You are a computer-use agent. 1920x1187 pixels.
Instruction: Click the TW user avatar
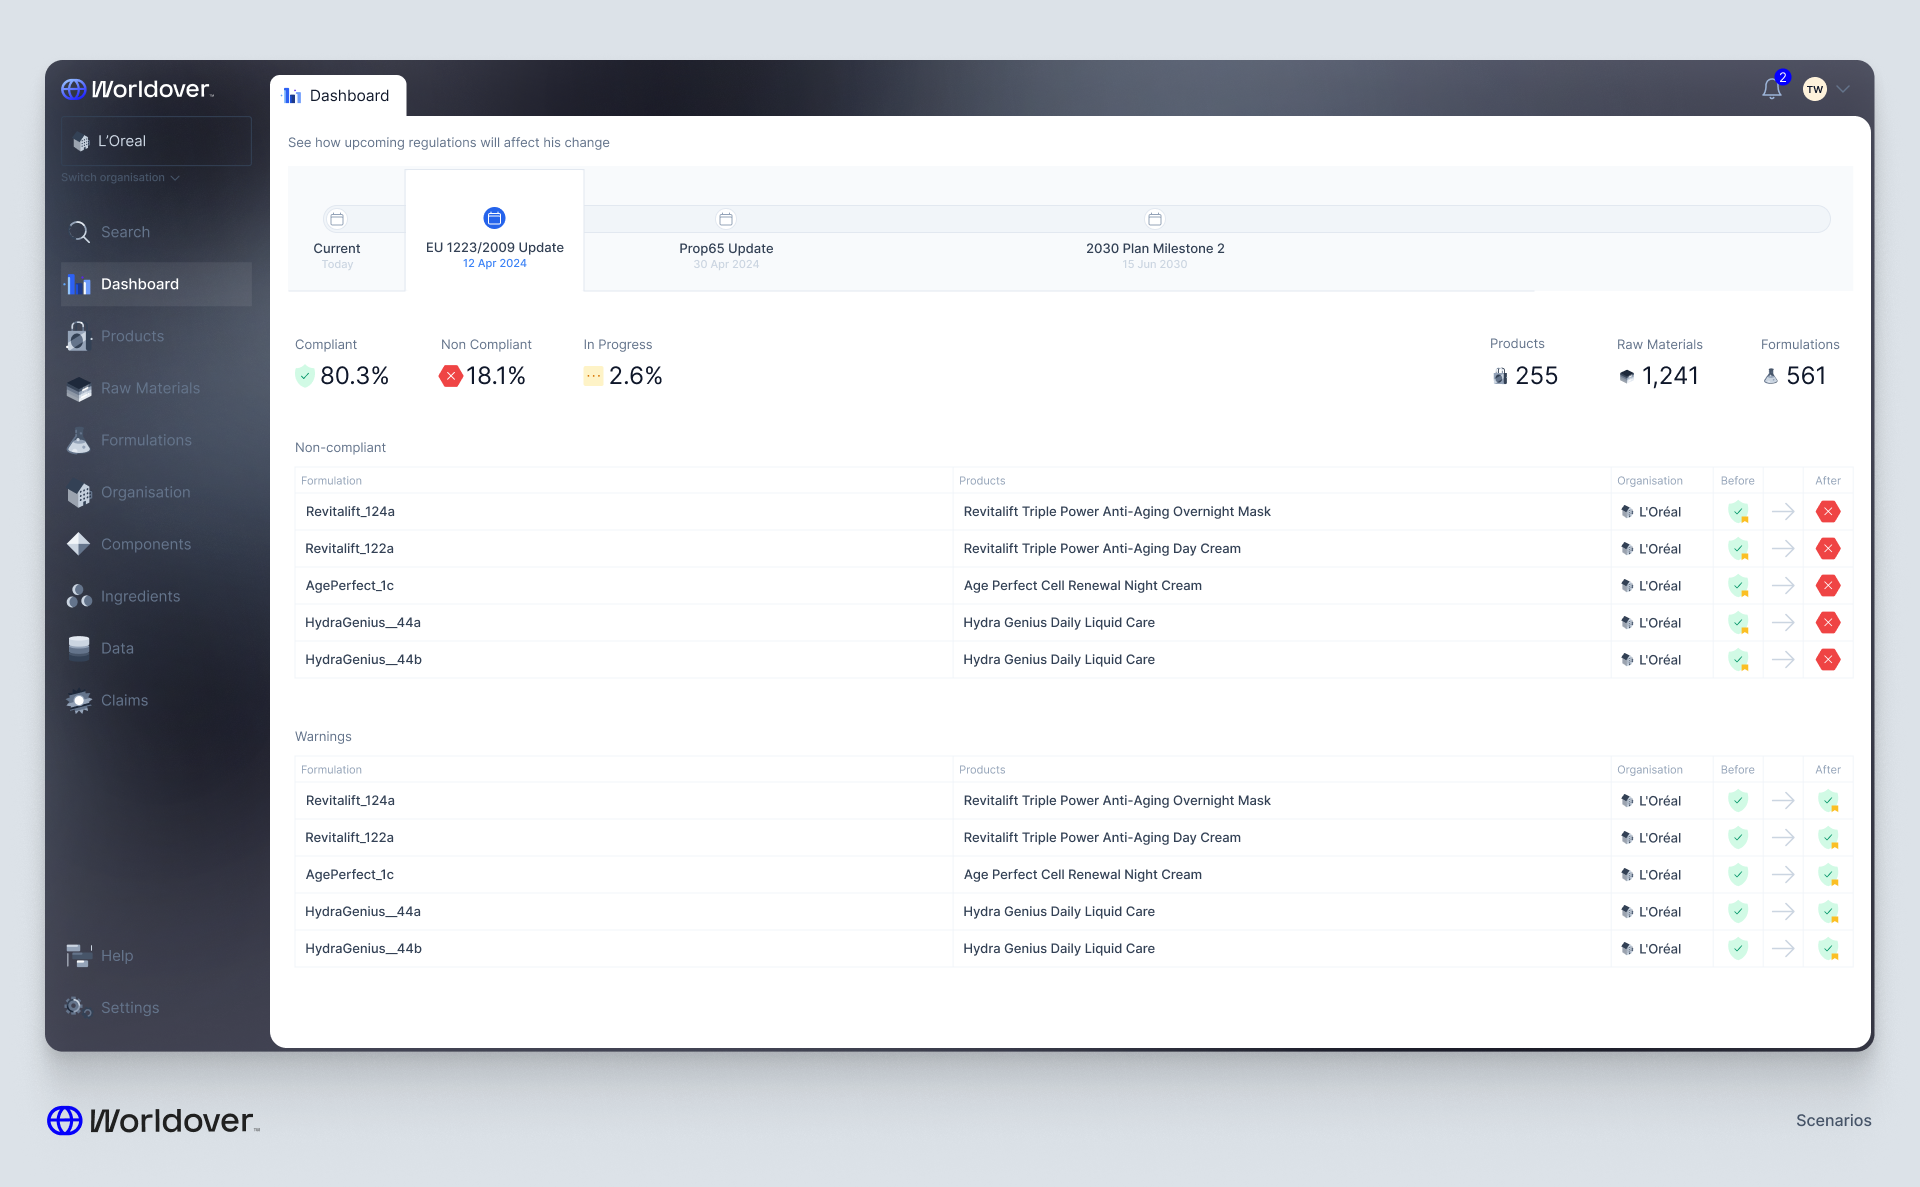click(x=1814, y=90)
